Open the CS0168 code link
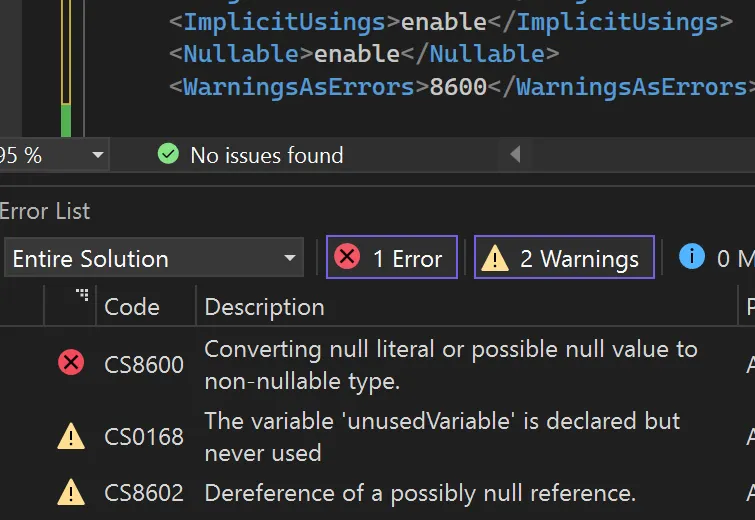This screenshot has width=755, height=520. tap(143, 437)
